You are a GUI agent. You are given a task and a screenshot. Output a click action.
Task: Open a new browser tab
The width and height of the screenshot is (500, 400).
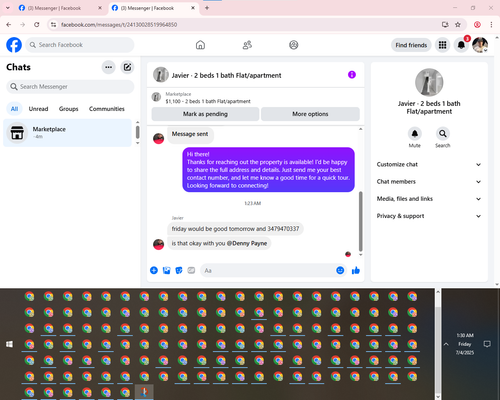tap(207, 8)
